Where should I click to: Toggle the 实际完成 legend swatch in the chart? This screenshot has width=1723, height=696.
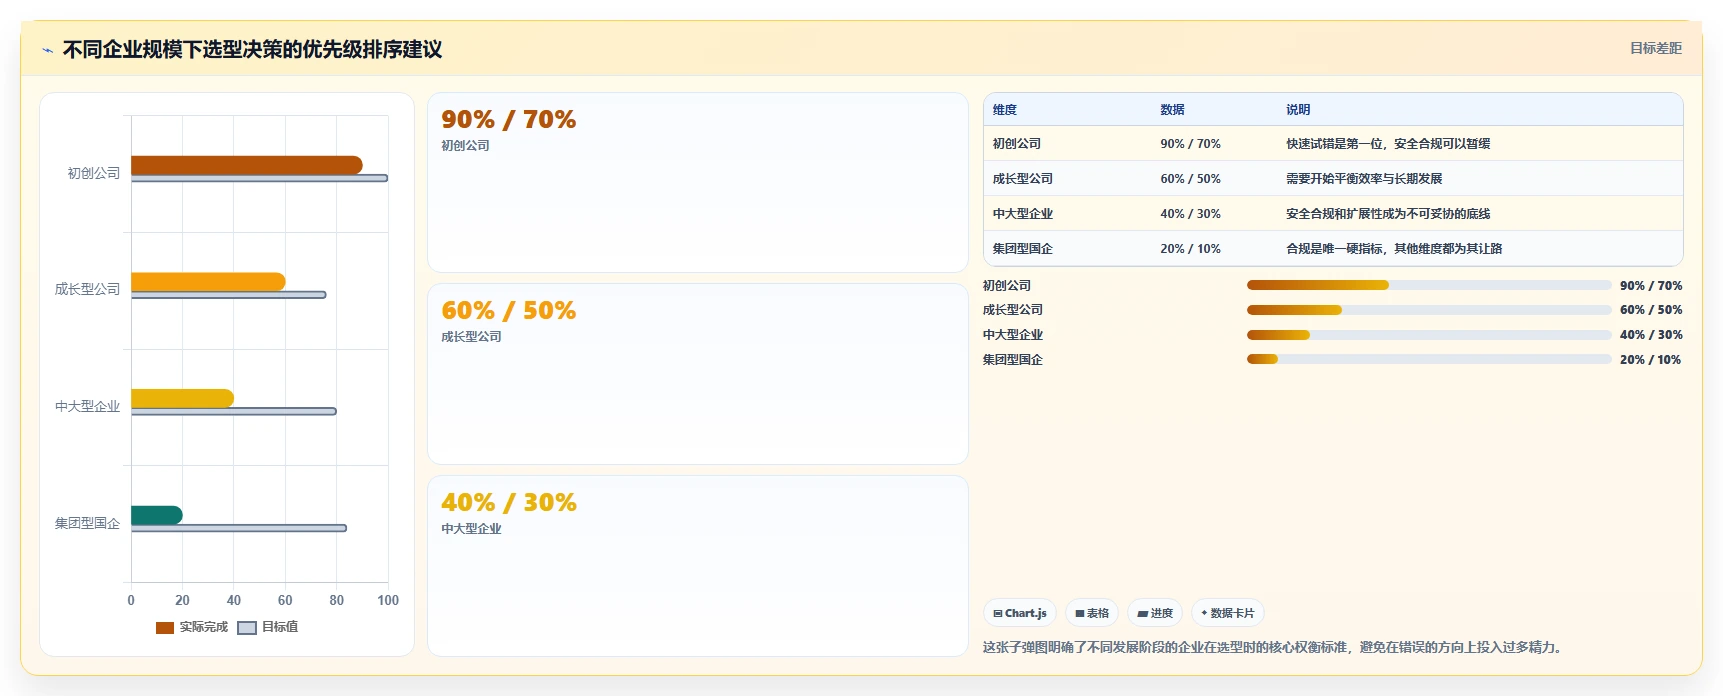point(165,628)
